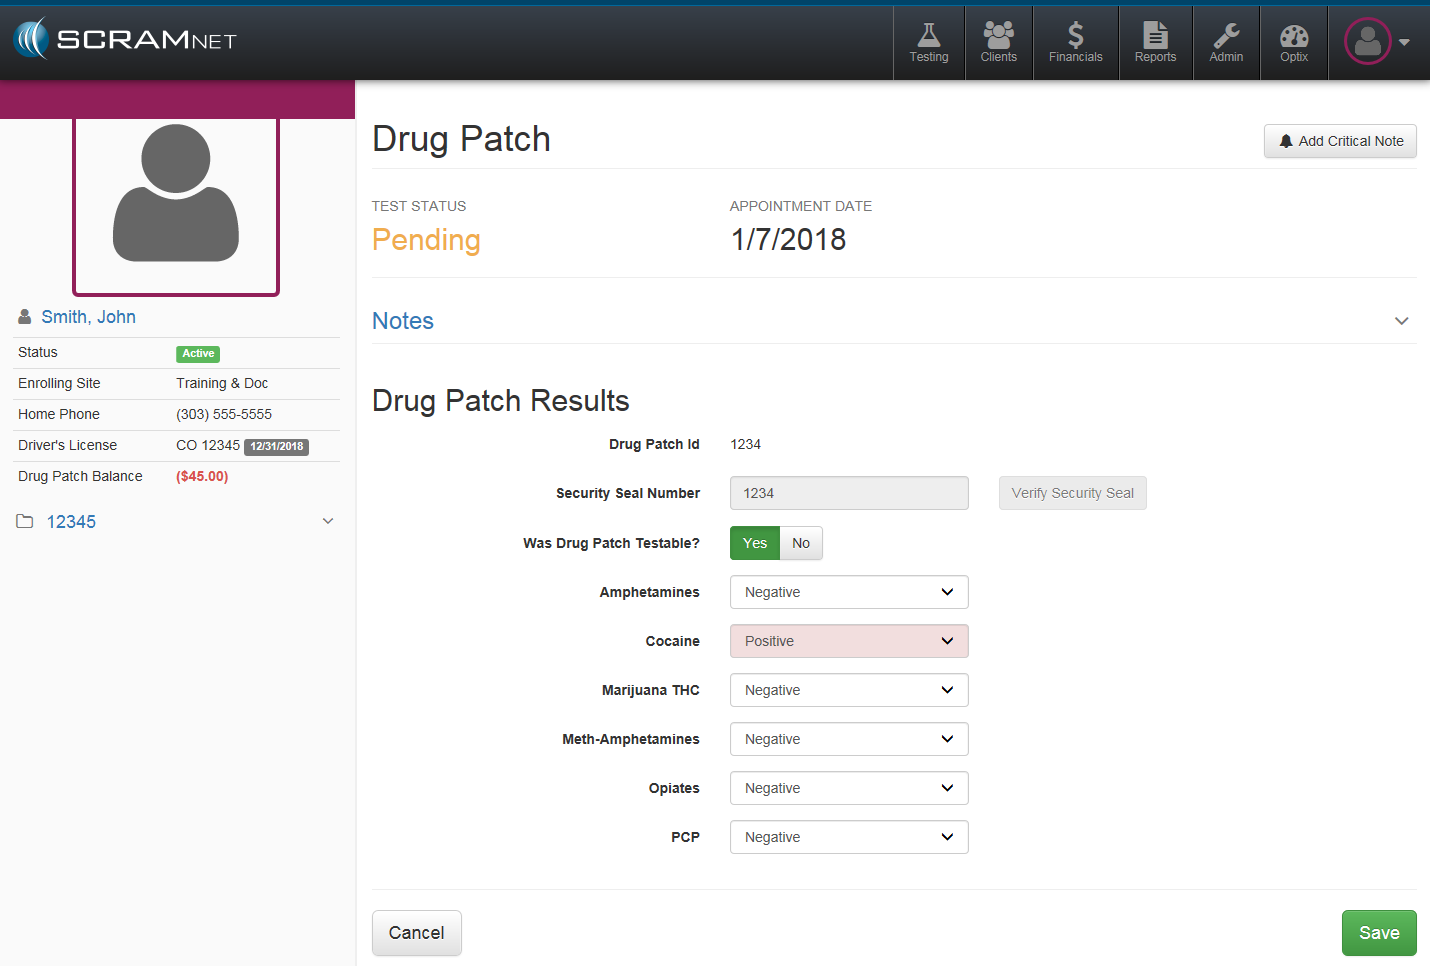Click the Add Critical Note button
1430x966 pixels.
[x=1340, y=141]
